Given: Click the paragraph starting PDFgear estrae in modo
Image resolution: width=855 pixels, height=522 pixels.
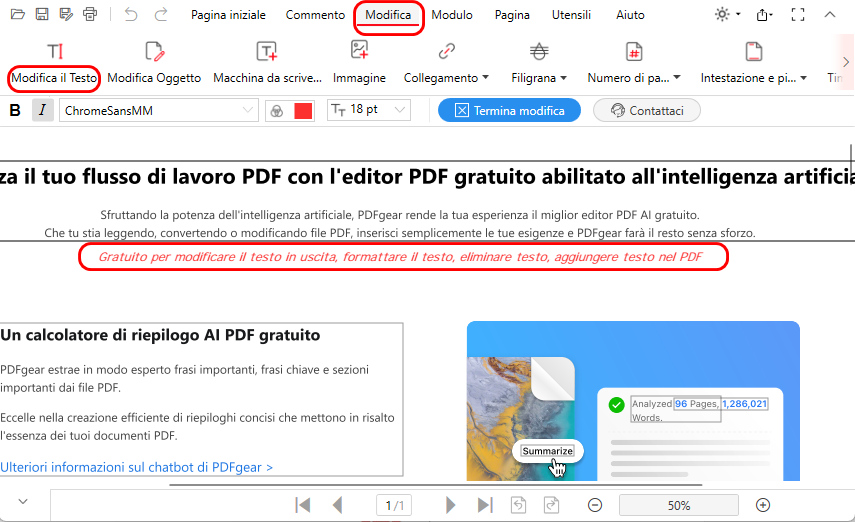Looking at the screenshot, I should coord(184,379).
